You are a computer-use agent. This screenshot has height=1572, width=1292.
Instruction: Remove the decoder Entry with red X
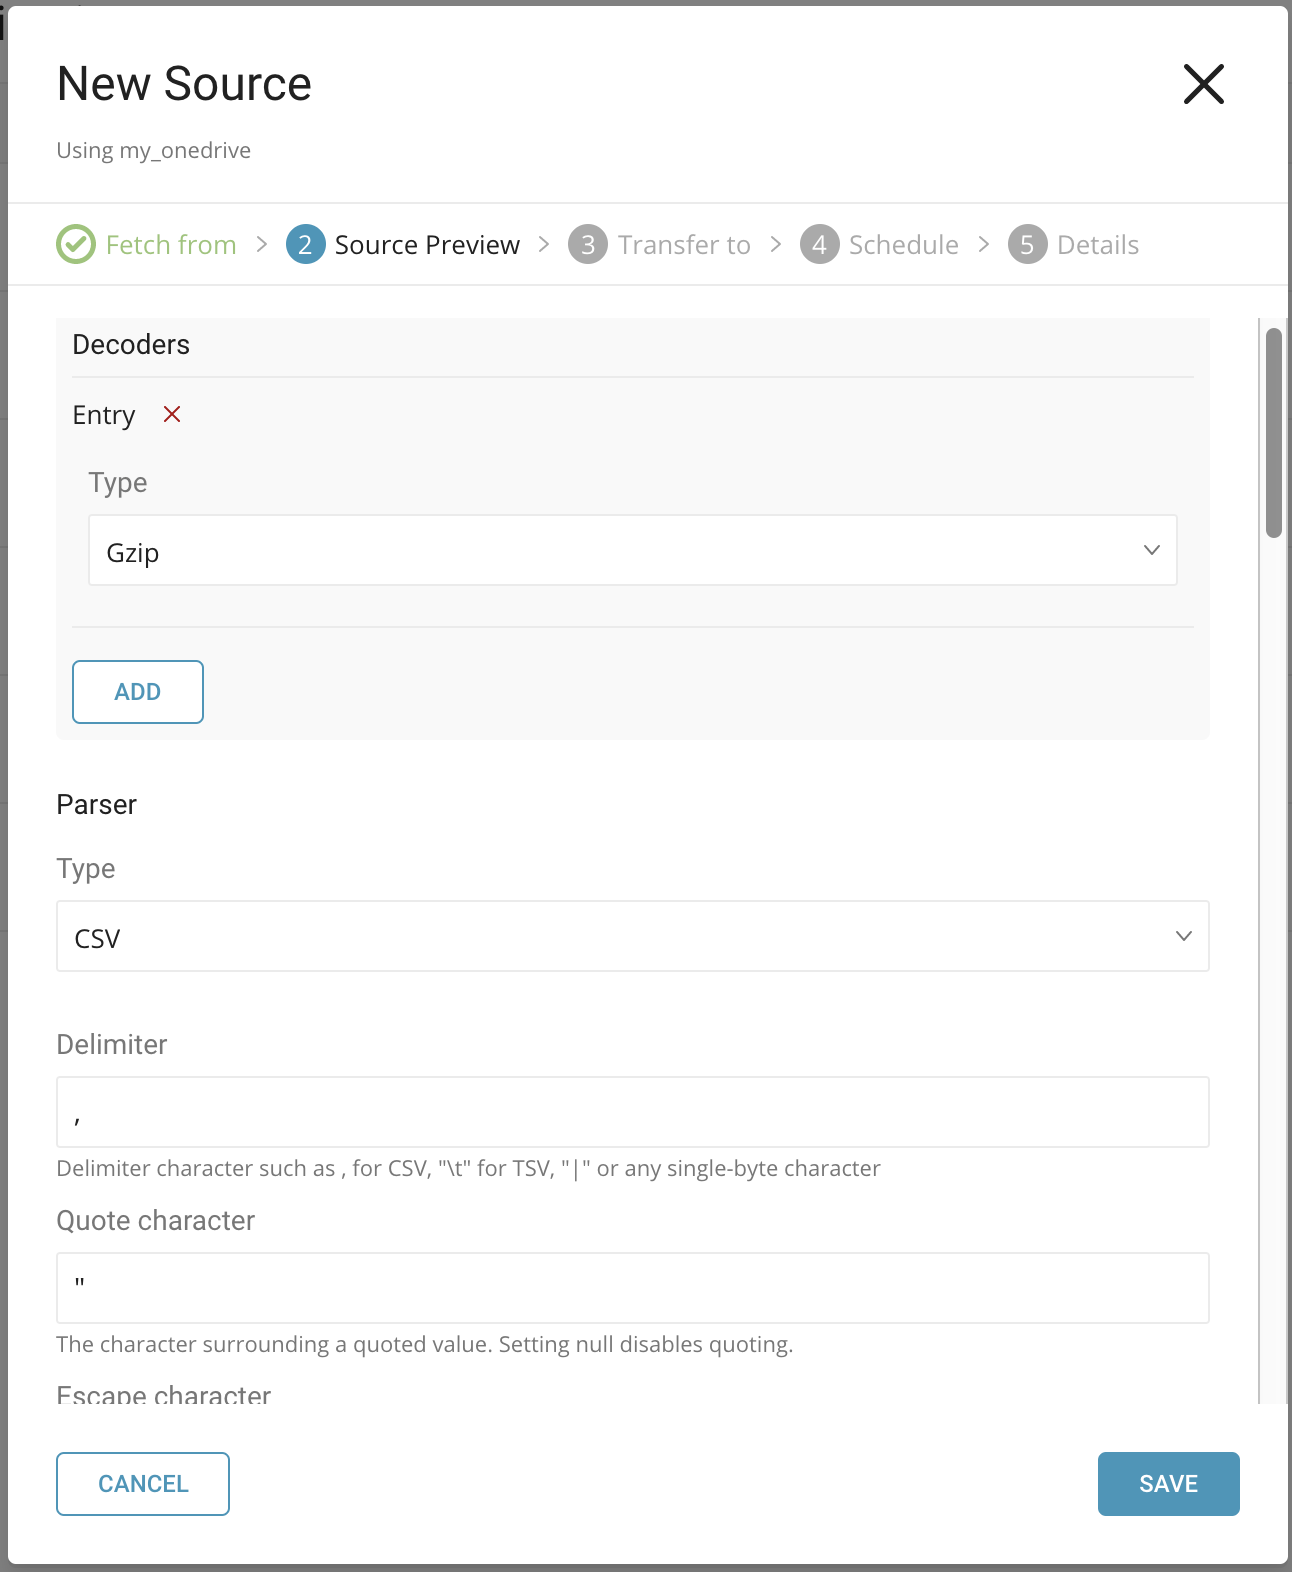click(x=172, y=414)
